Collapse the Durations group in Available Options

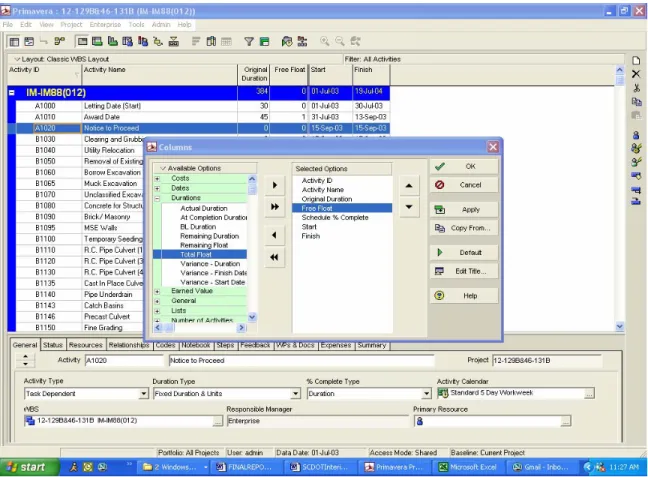(157, 198)
